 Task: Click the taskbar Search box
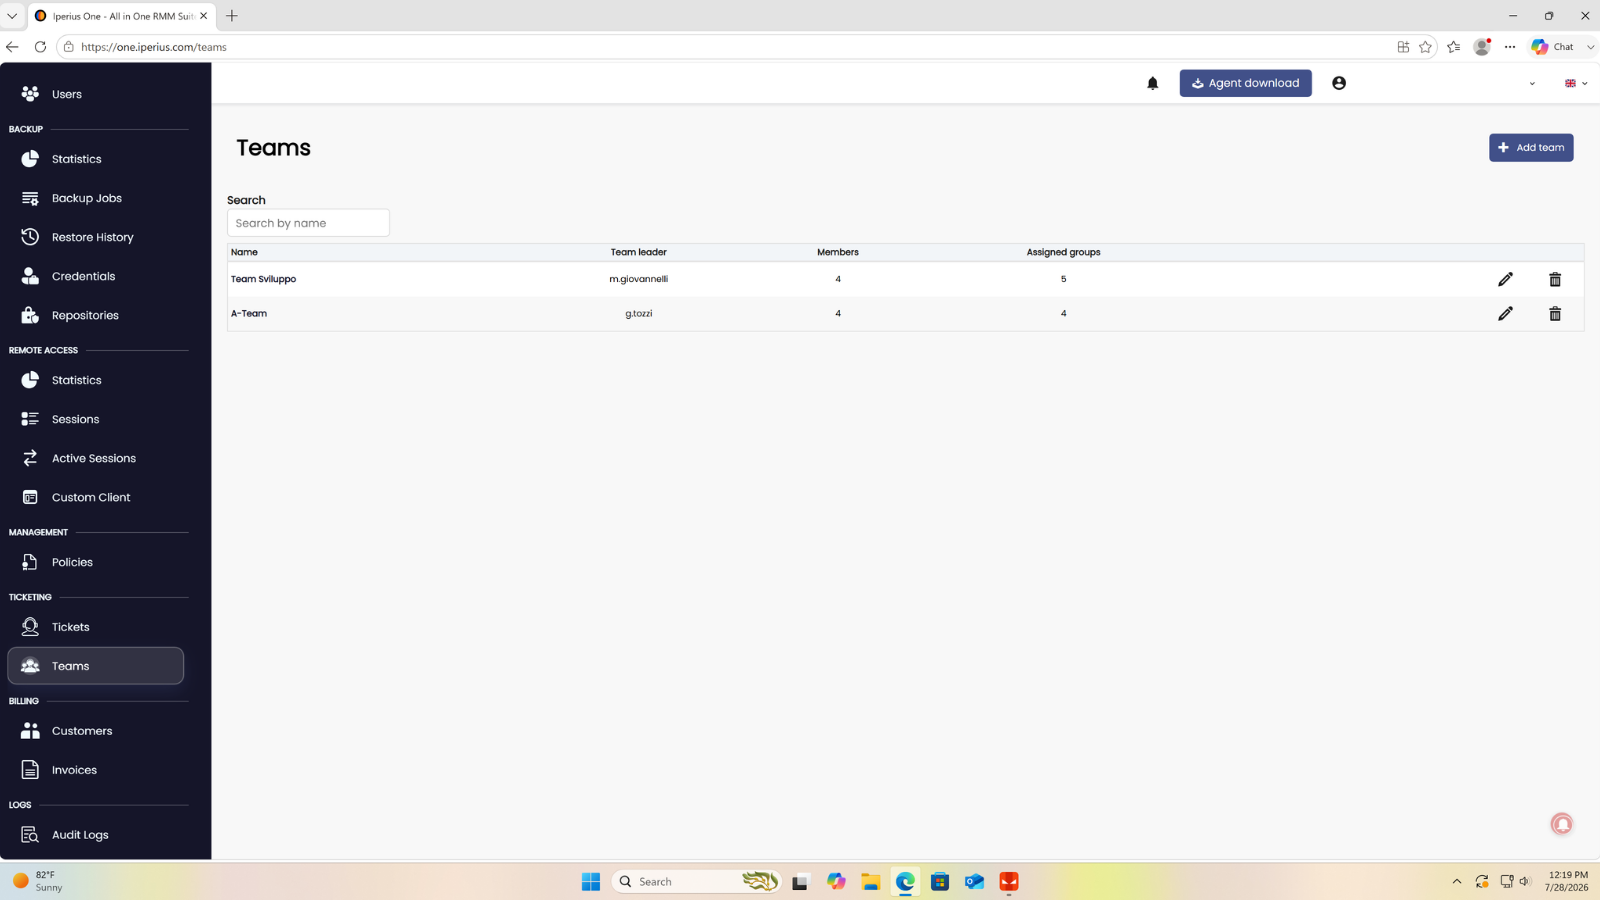point(696,881)
